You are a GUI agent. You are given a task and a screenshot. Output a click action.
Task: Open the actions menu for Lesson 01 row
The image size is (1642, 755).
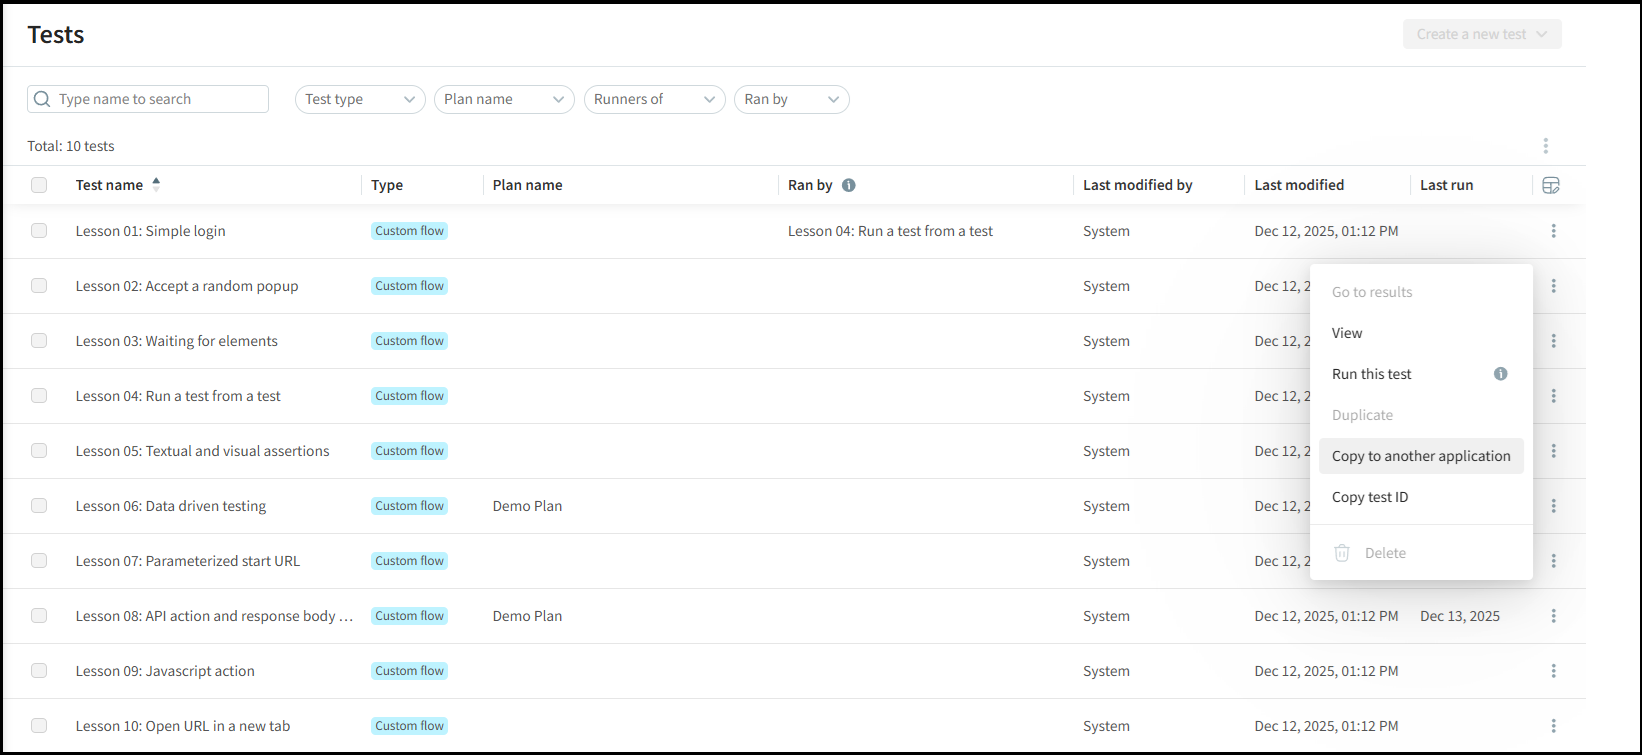pyautogui.click(x=1553, y=231)
